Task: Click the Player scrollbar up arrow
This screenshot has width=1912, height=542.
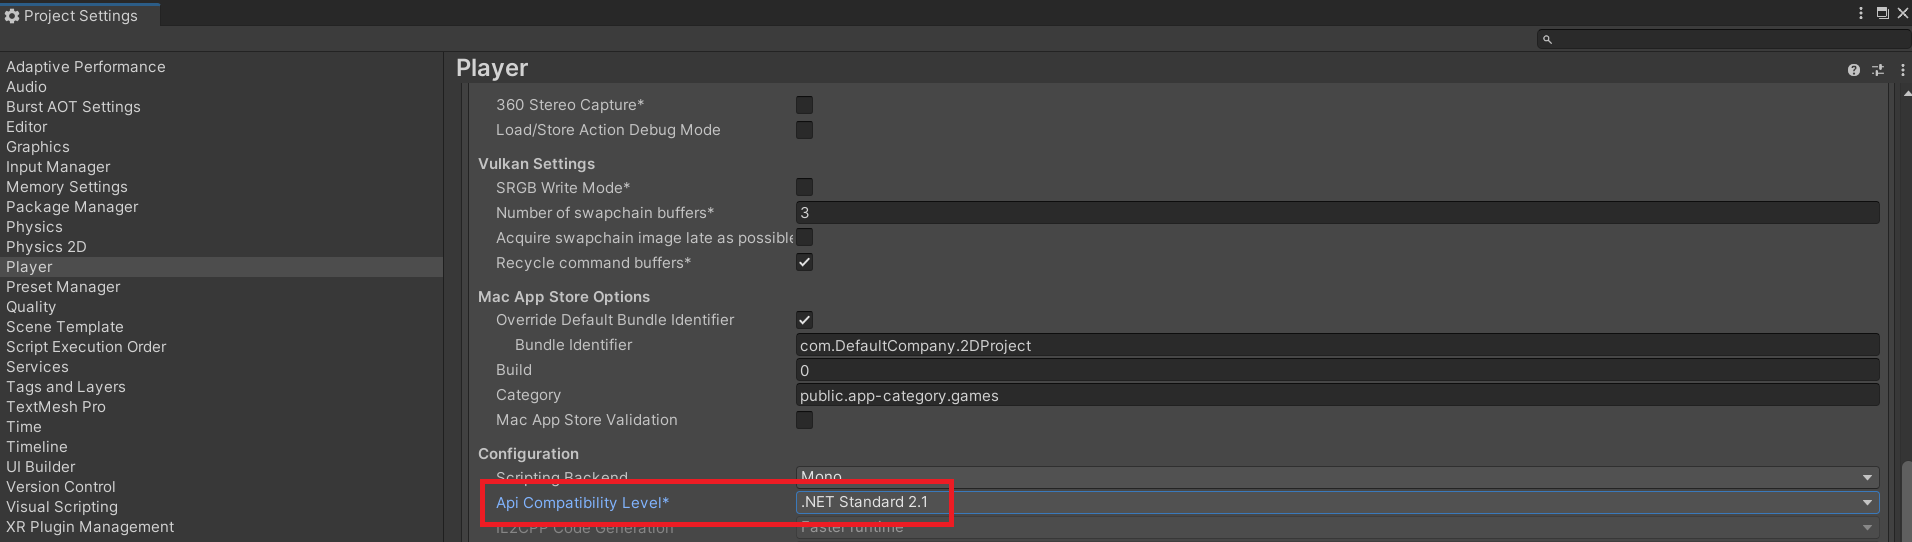Action: click(x=1906, y=92)
